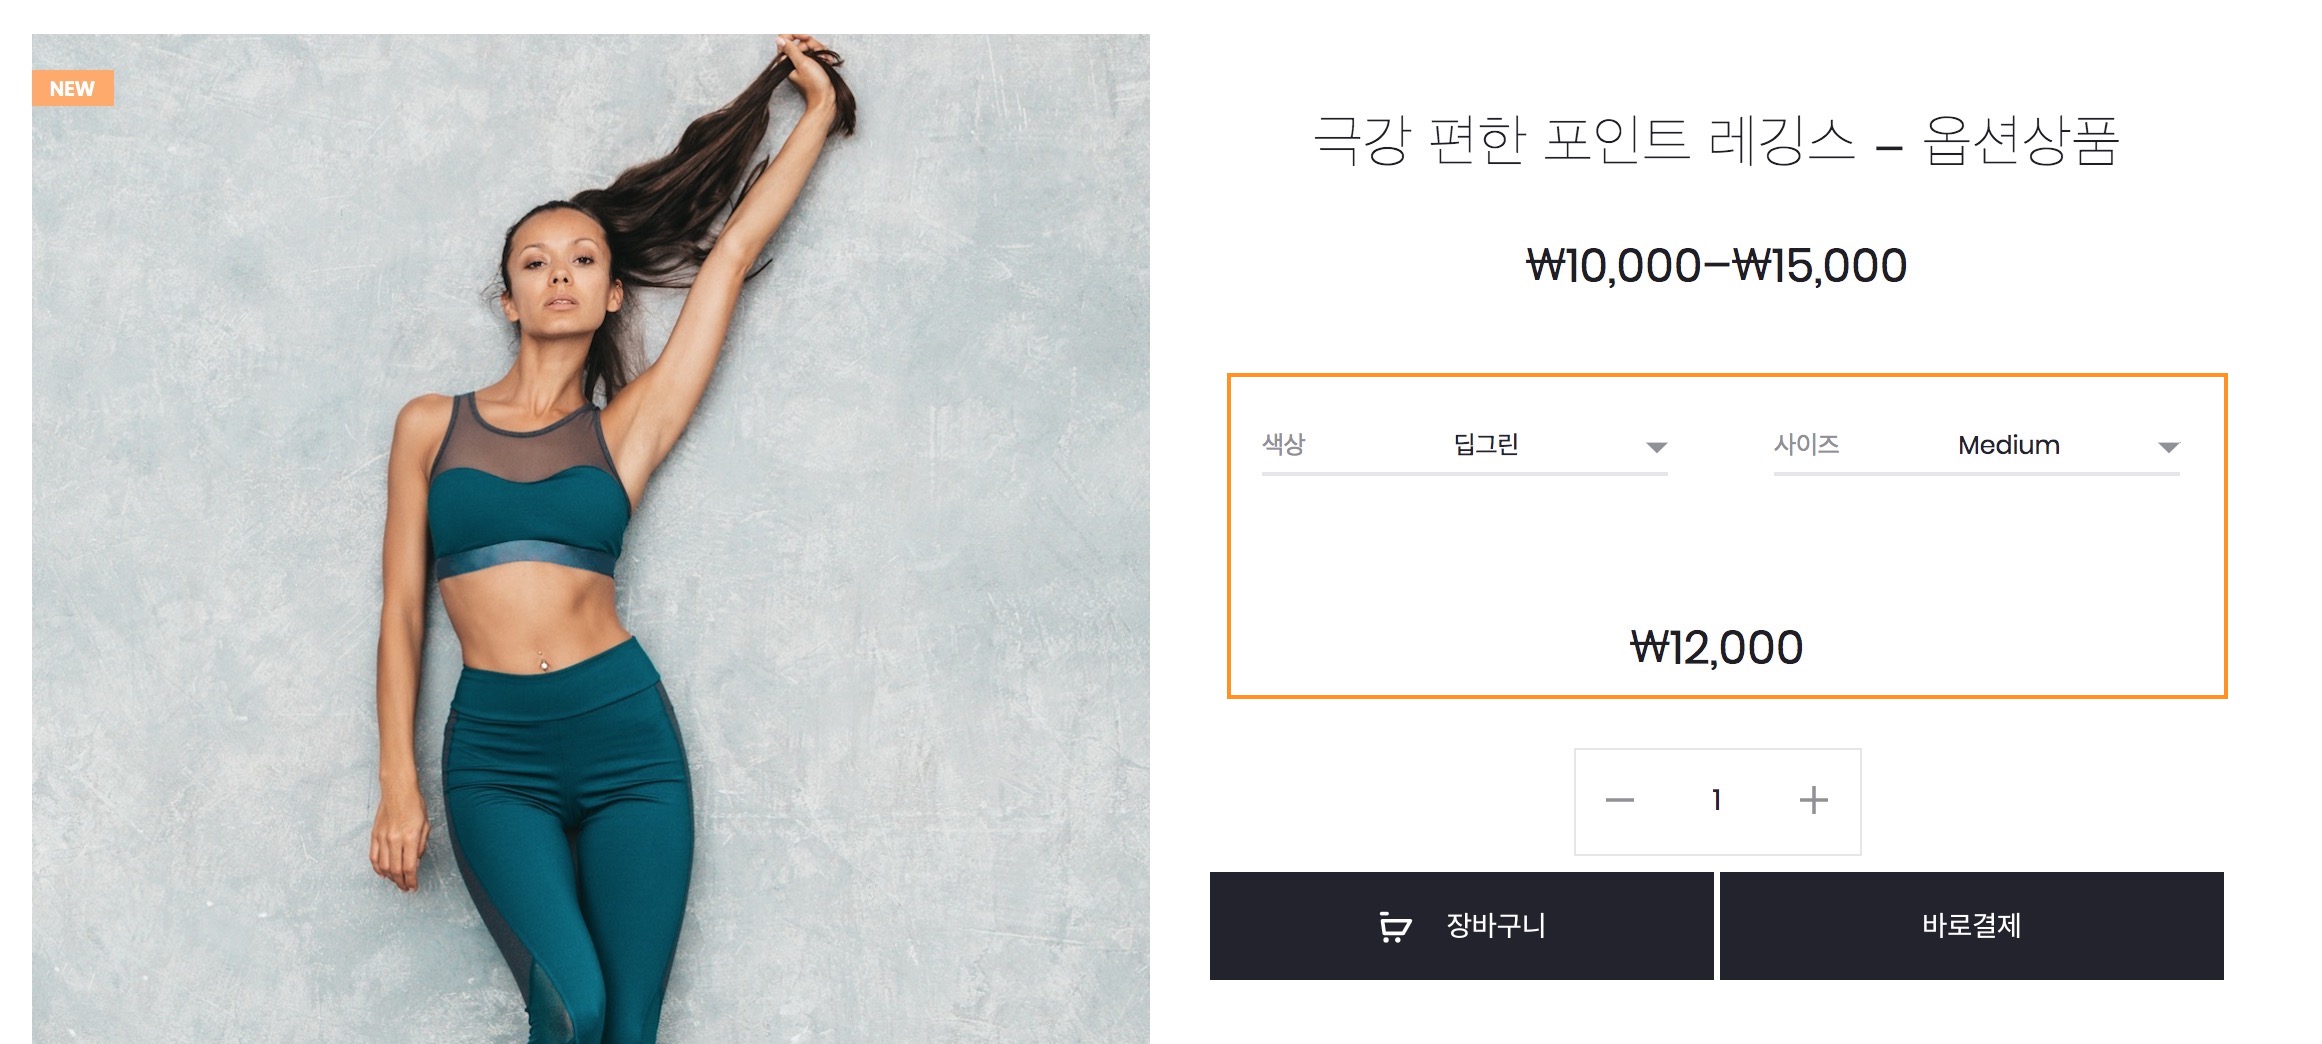Open the 사이즈 dropdown arrow
Viewport: 2322px width, 1044px height.
click(2168, 447)
